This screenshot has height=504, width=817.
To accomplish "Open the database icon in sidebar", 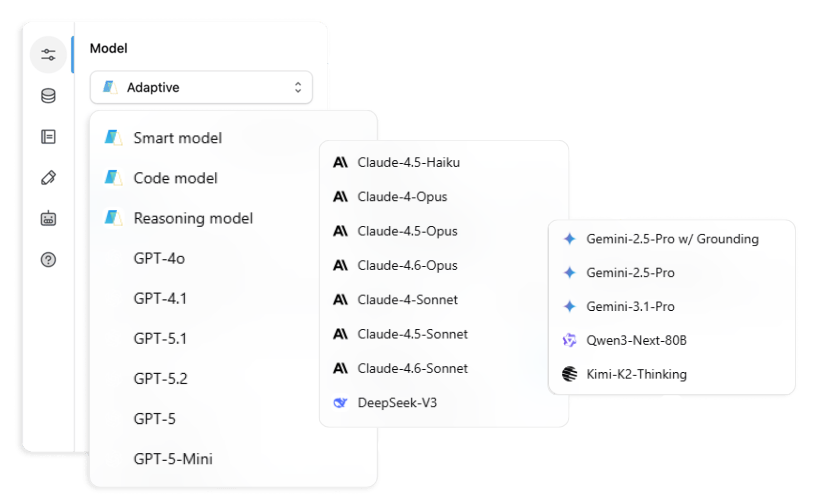I will (48, 96).
